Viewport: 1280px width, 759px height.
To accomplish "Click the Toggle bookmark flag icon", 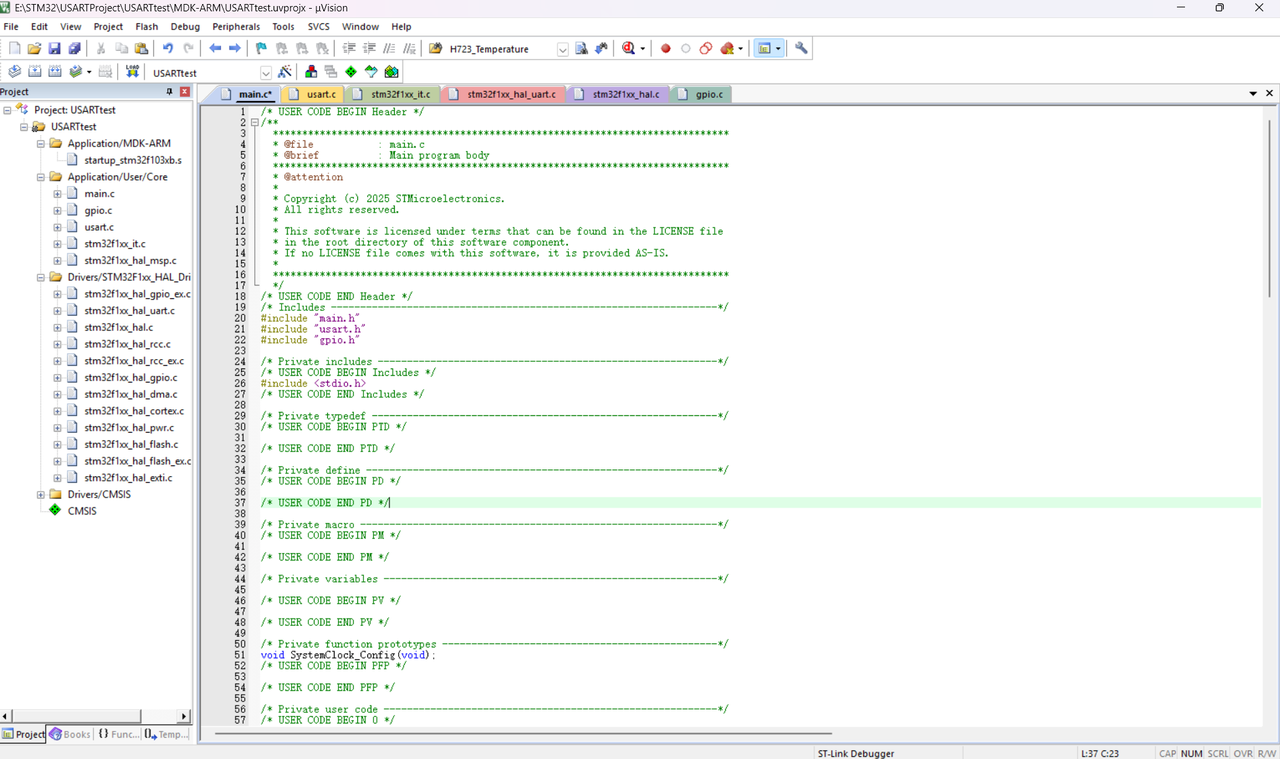I will (261, 48).
